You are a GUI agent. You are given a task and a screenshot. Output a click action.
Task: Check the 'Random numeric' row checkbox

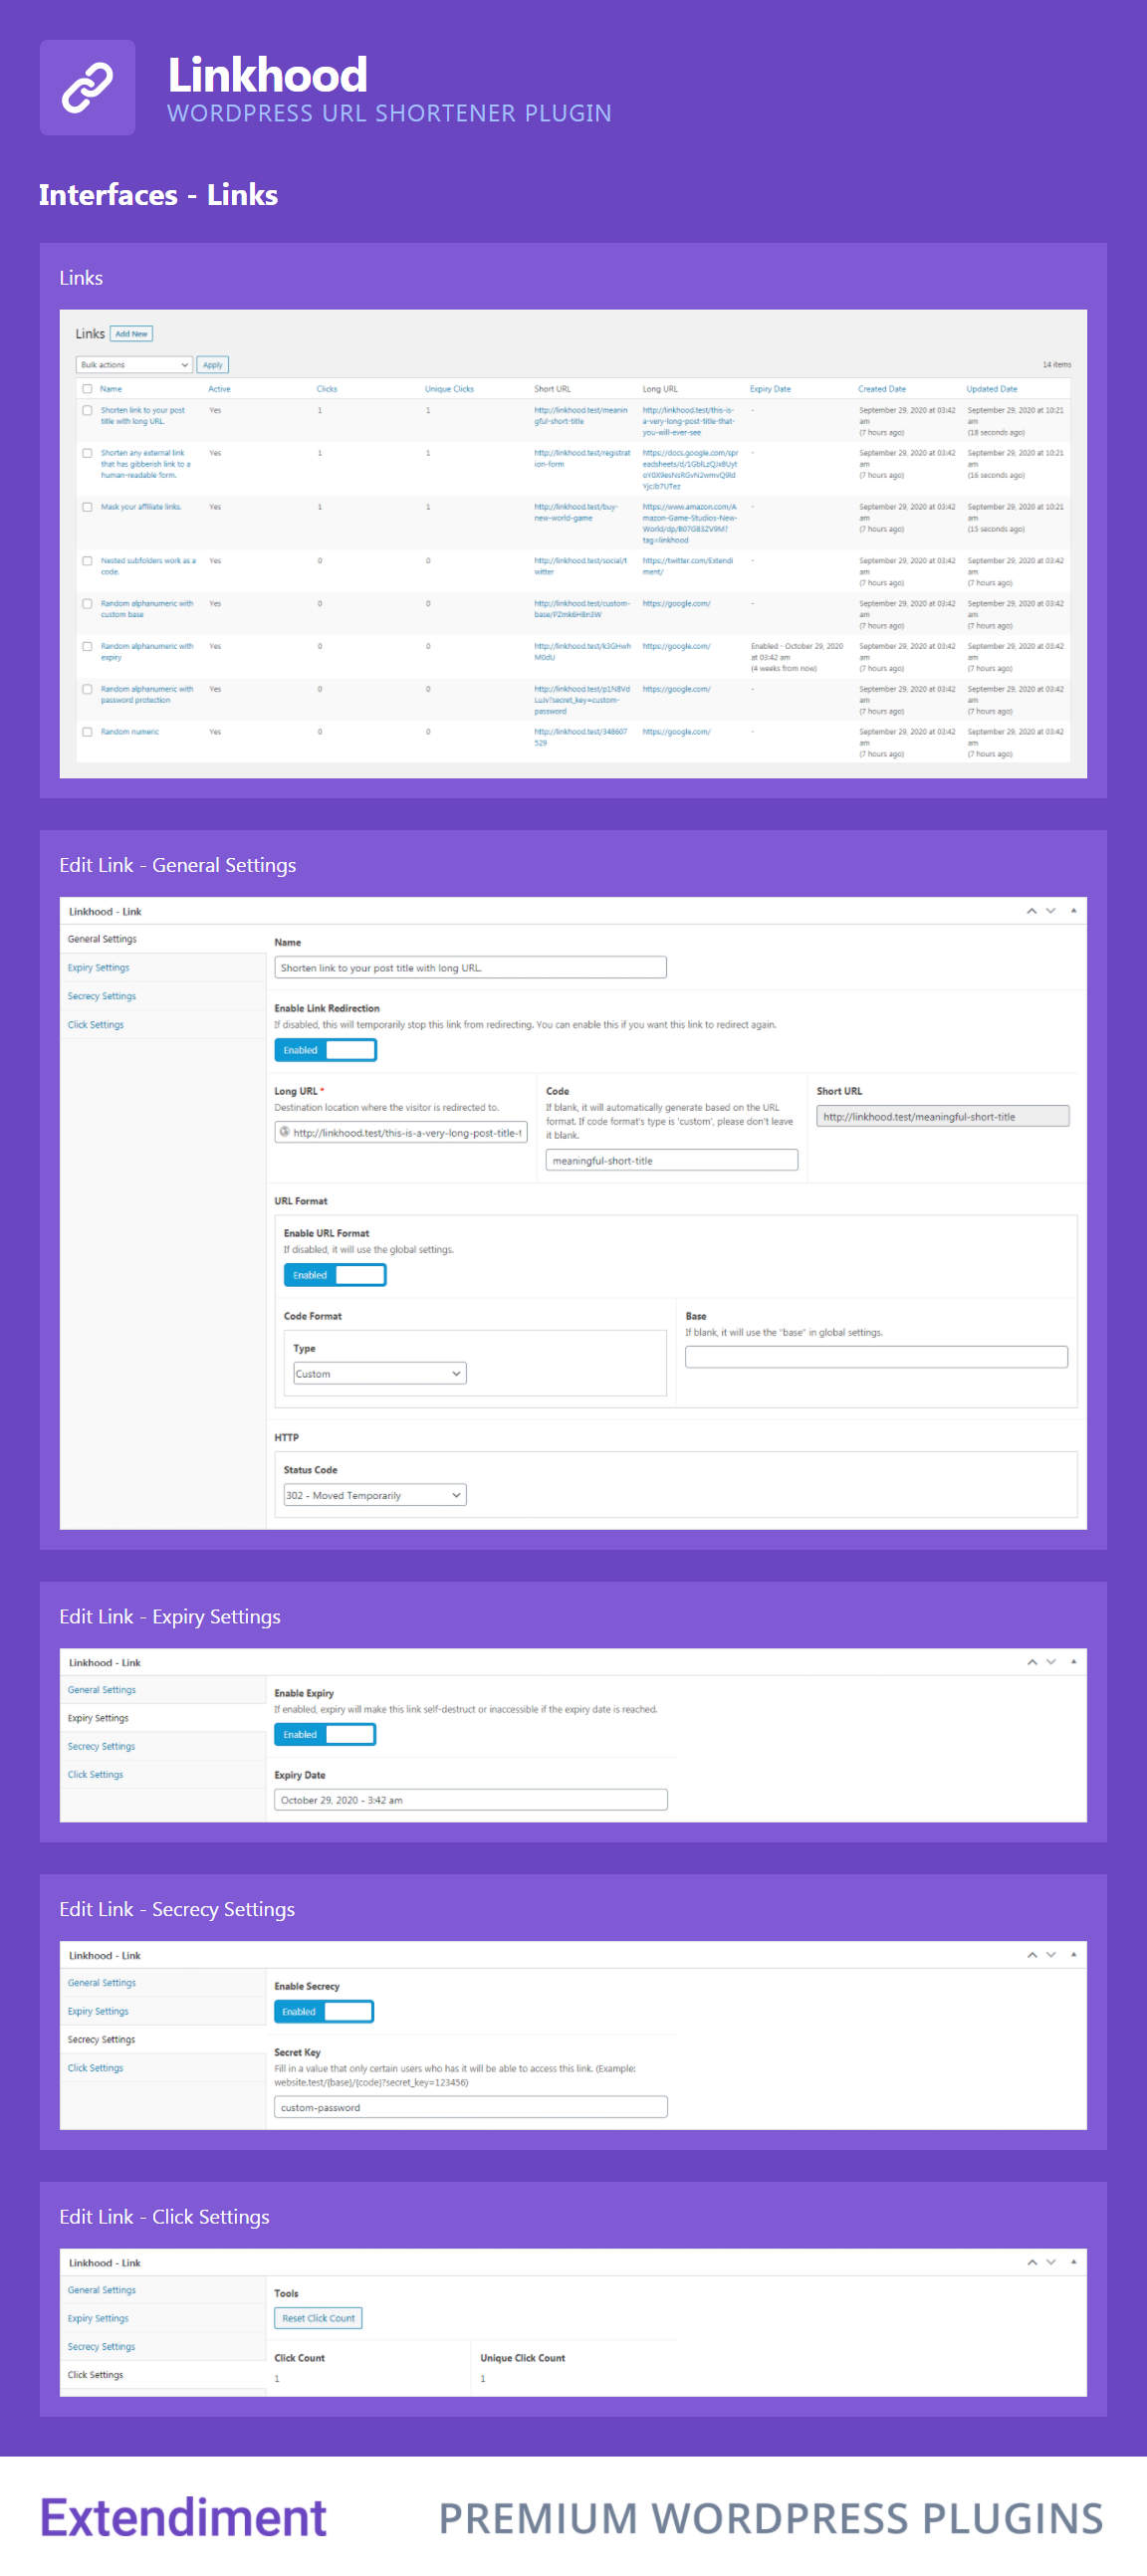(87, 732)
